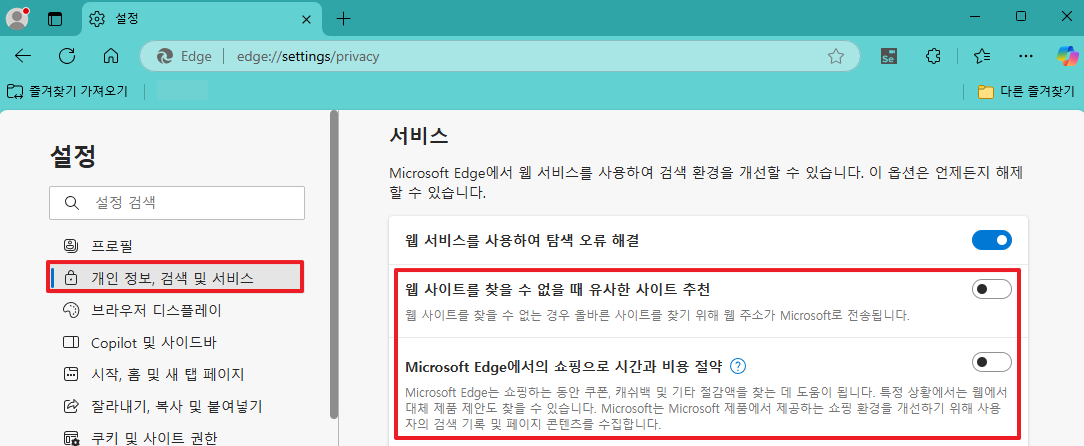Add this page to favorites star
1084x446 pixels.
click(x=836, y=56)
